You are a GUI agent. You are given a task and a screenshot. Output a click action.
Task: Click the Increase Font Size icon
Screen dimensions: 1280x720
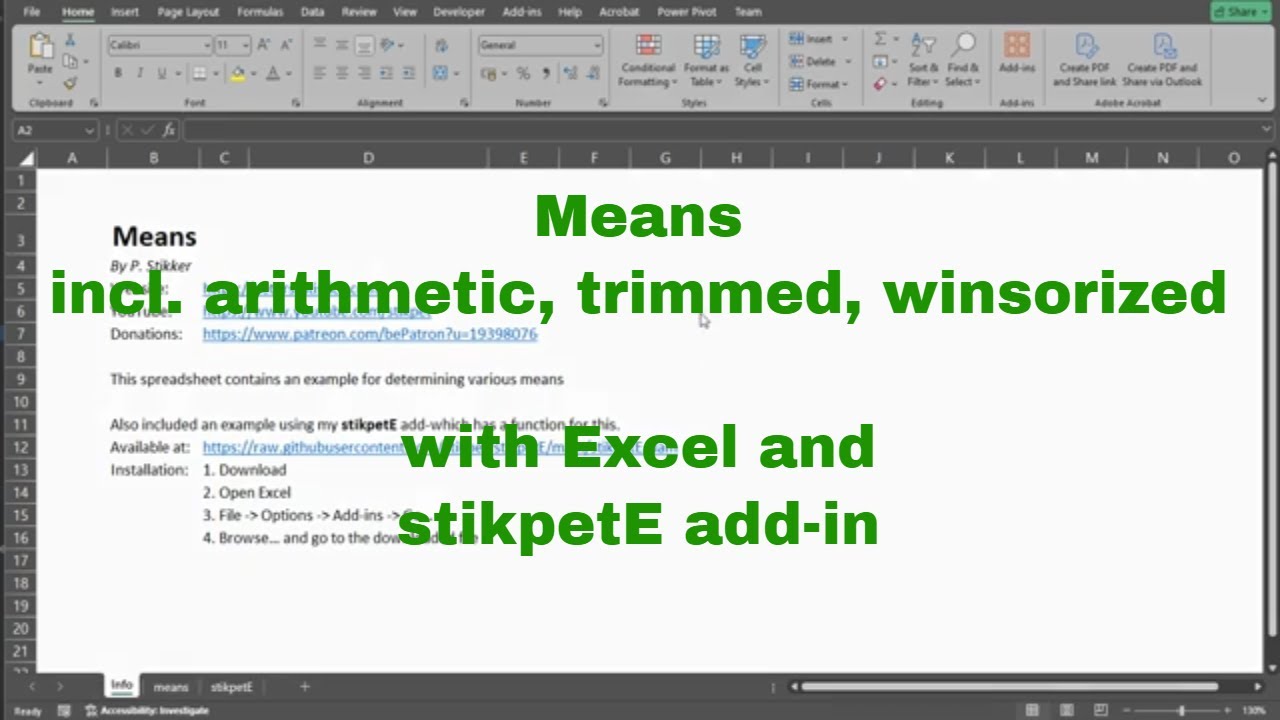[264, 45]
